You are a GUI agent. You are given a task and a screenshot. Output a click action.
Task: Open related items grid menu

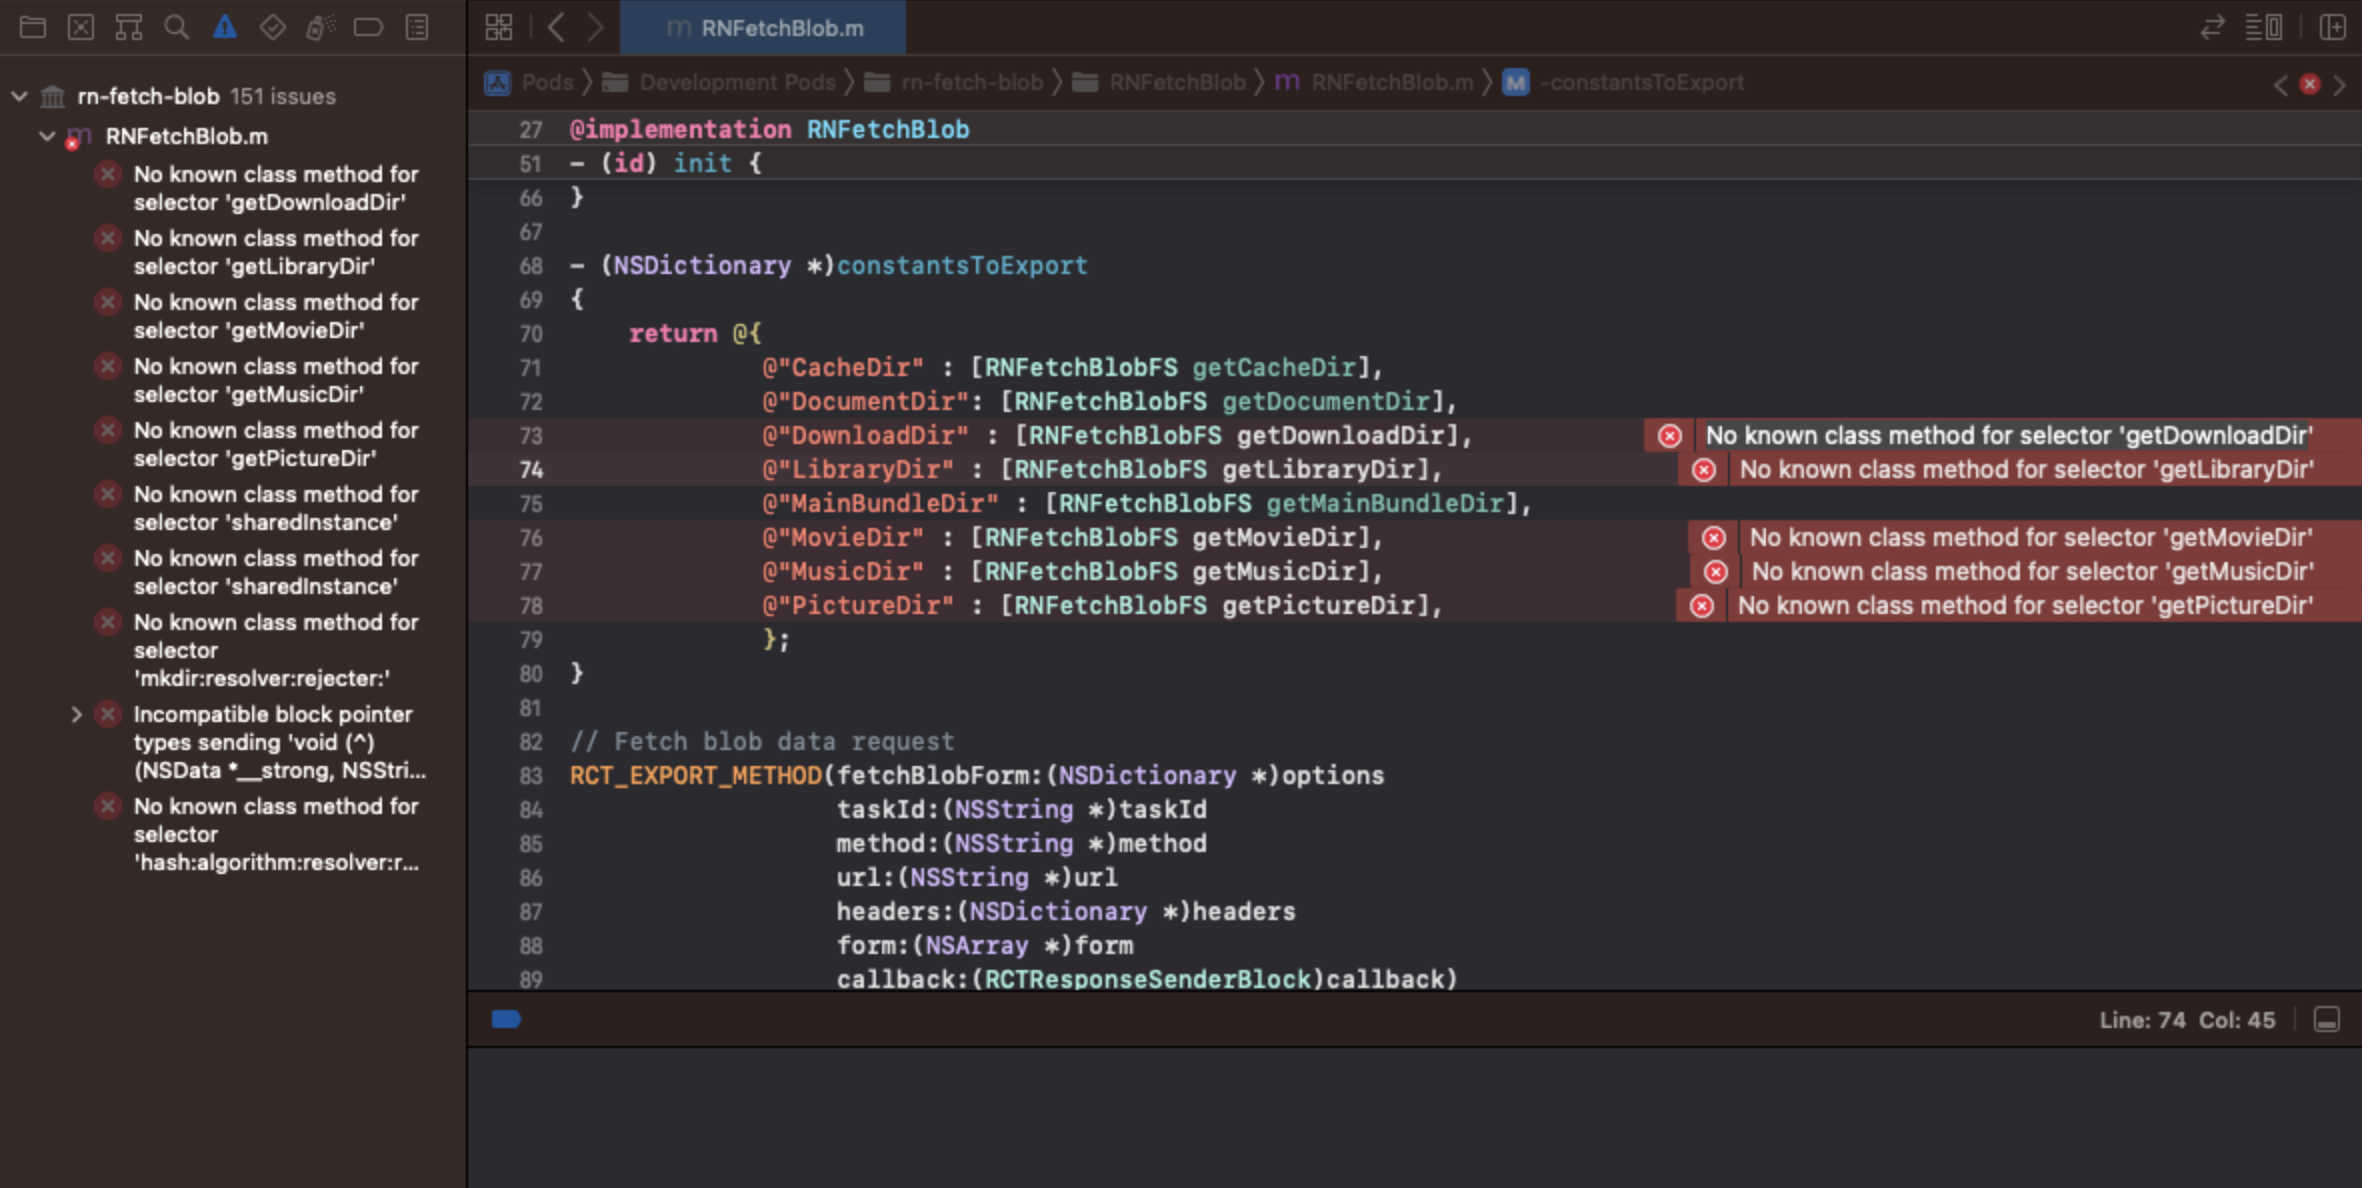pos(499,27)
